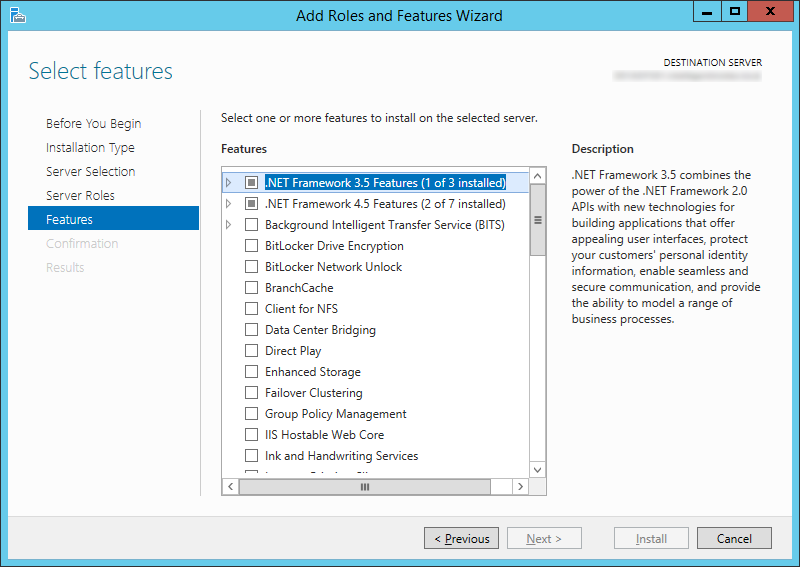Check Group Policy Management feature

pos(251,413)
